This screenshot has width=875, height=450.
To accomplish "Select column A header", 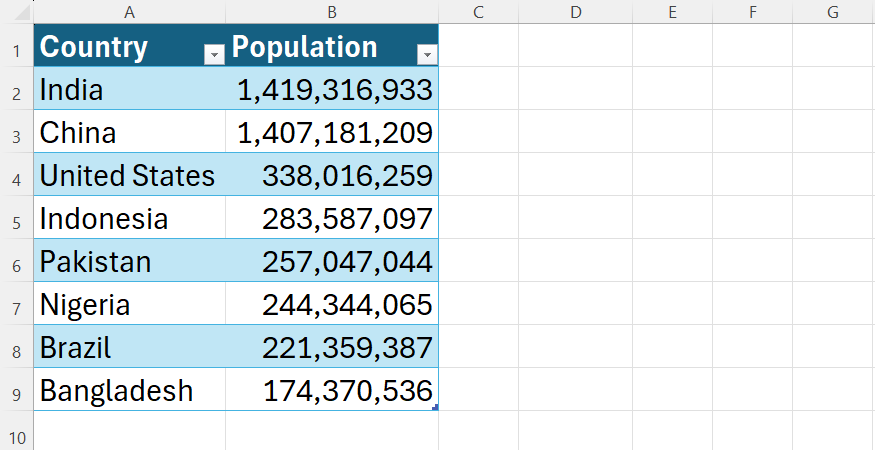I will 129,12.
